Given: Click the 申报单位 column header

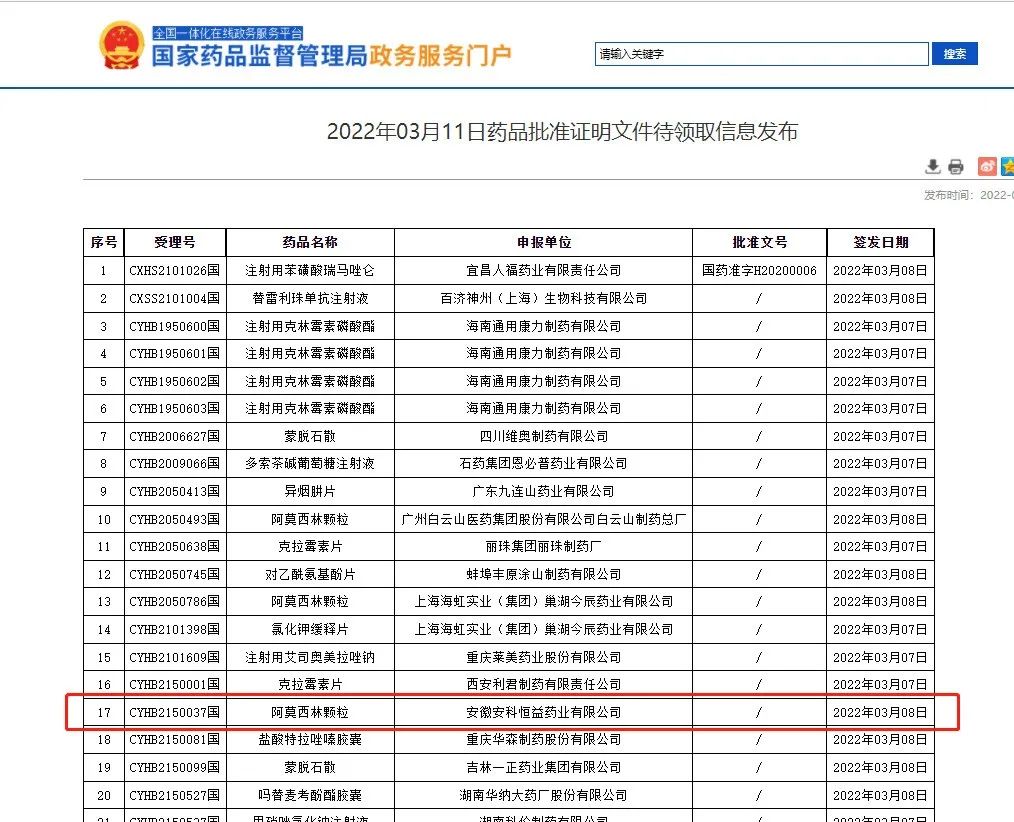Looking at the screenshot, I should (x=543, y=242).
